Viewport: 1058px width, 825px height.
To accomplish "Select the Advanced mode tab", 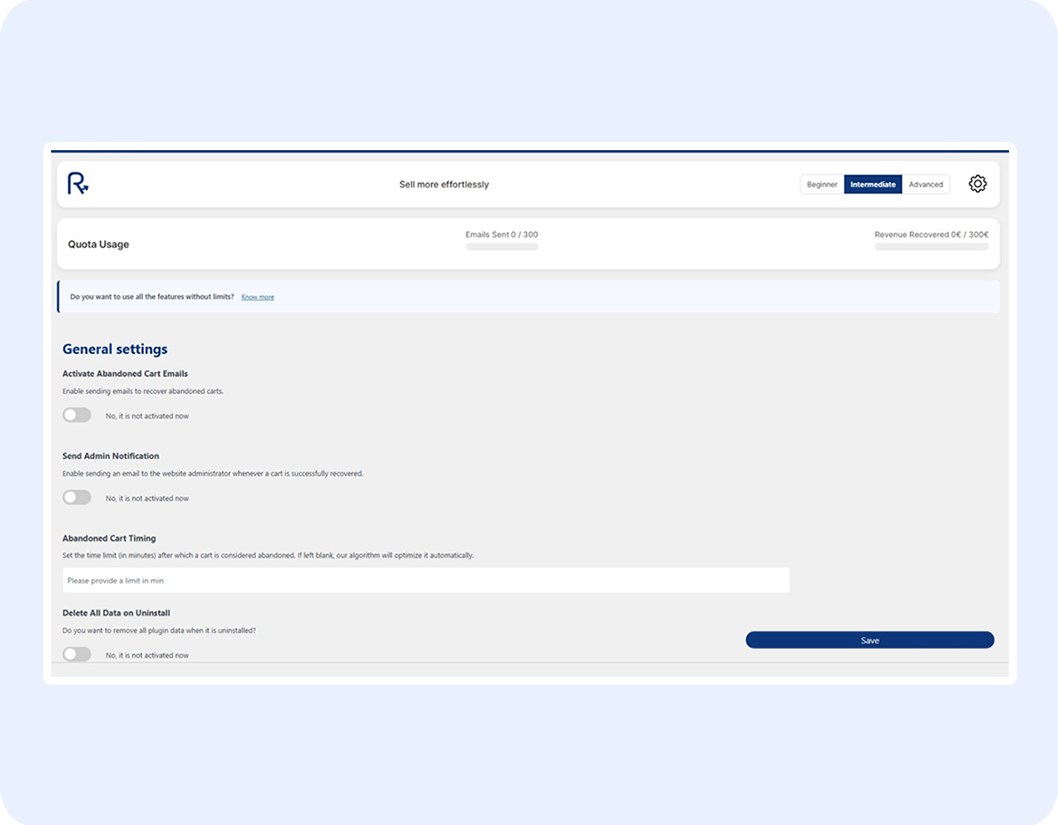I will coord(925,184).
